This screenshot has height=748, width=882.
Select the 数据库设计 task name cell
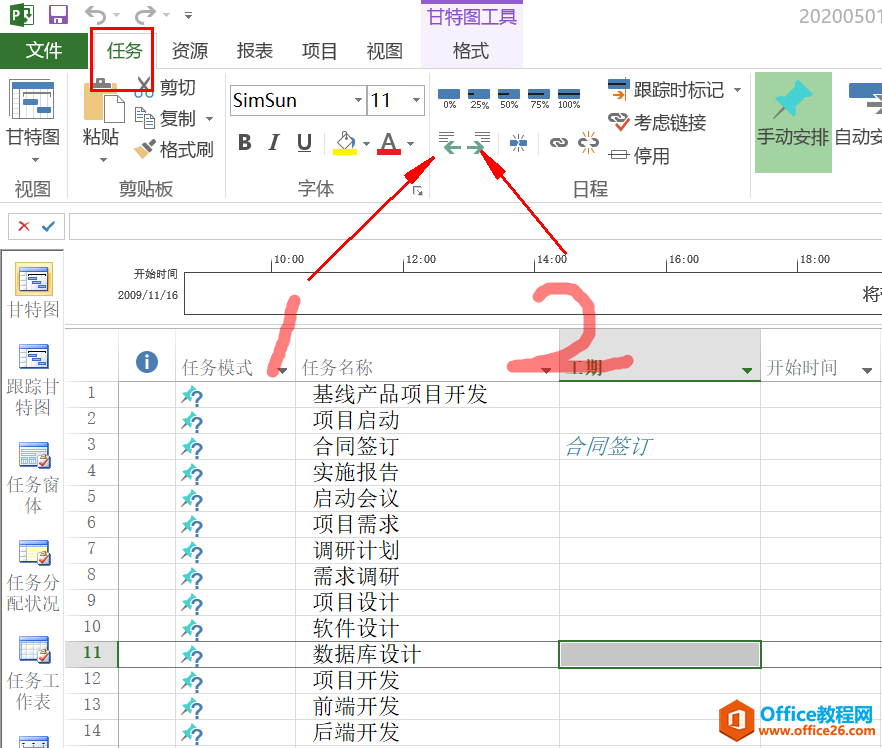click(x=367, y=655)
